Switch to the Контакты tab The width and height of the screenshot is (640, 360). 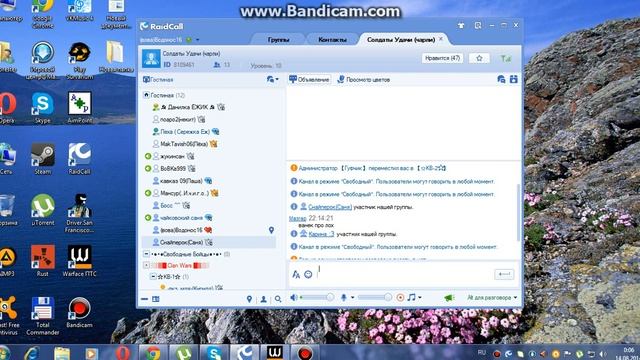(332, 40)
